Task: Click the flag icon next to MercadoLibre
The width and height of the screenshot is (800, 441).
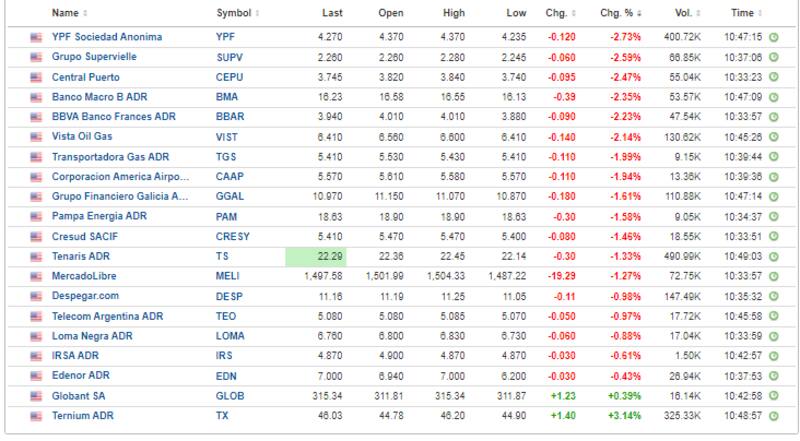Action: point(36,277)
